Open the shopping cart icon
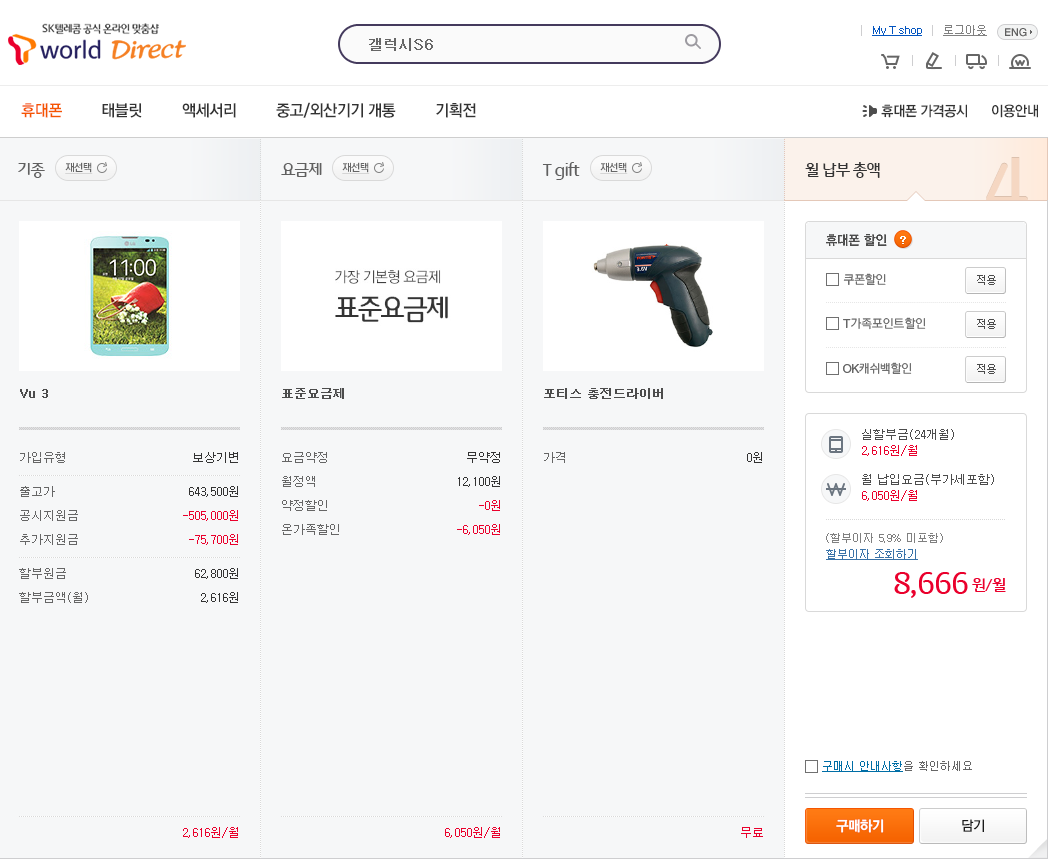This screenshot has height=859, width=1048. (890, 62)
